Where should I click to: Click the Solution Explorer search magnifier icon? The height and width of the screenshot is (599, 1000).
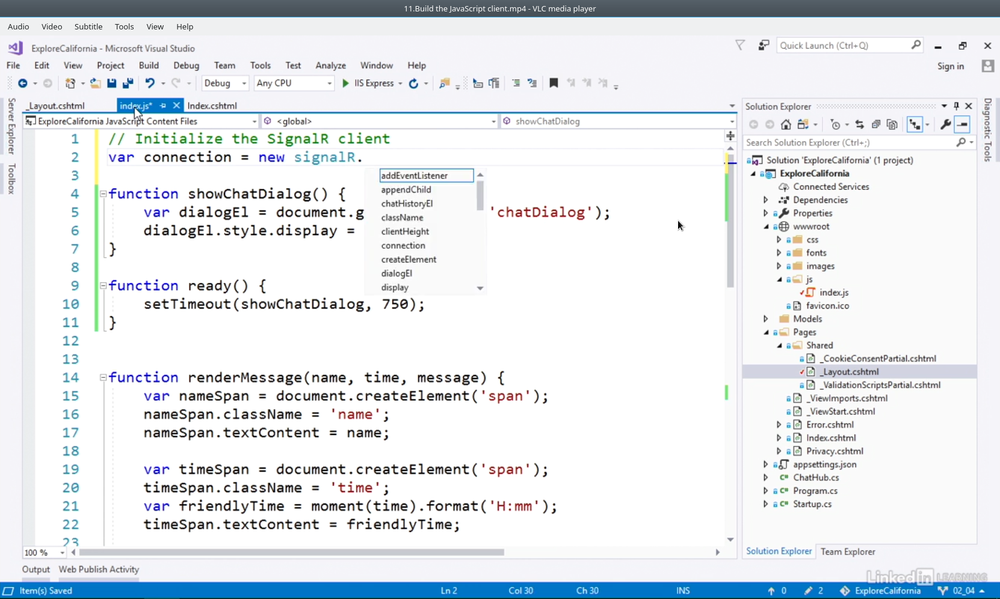click(961, 143)
